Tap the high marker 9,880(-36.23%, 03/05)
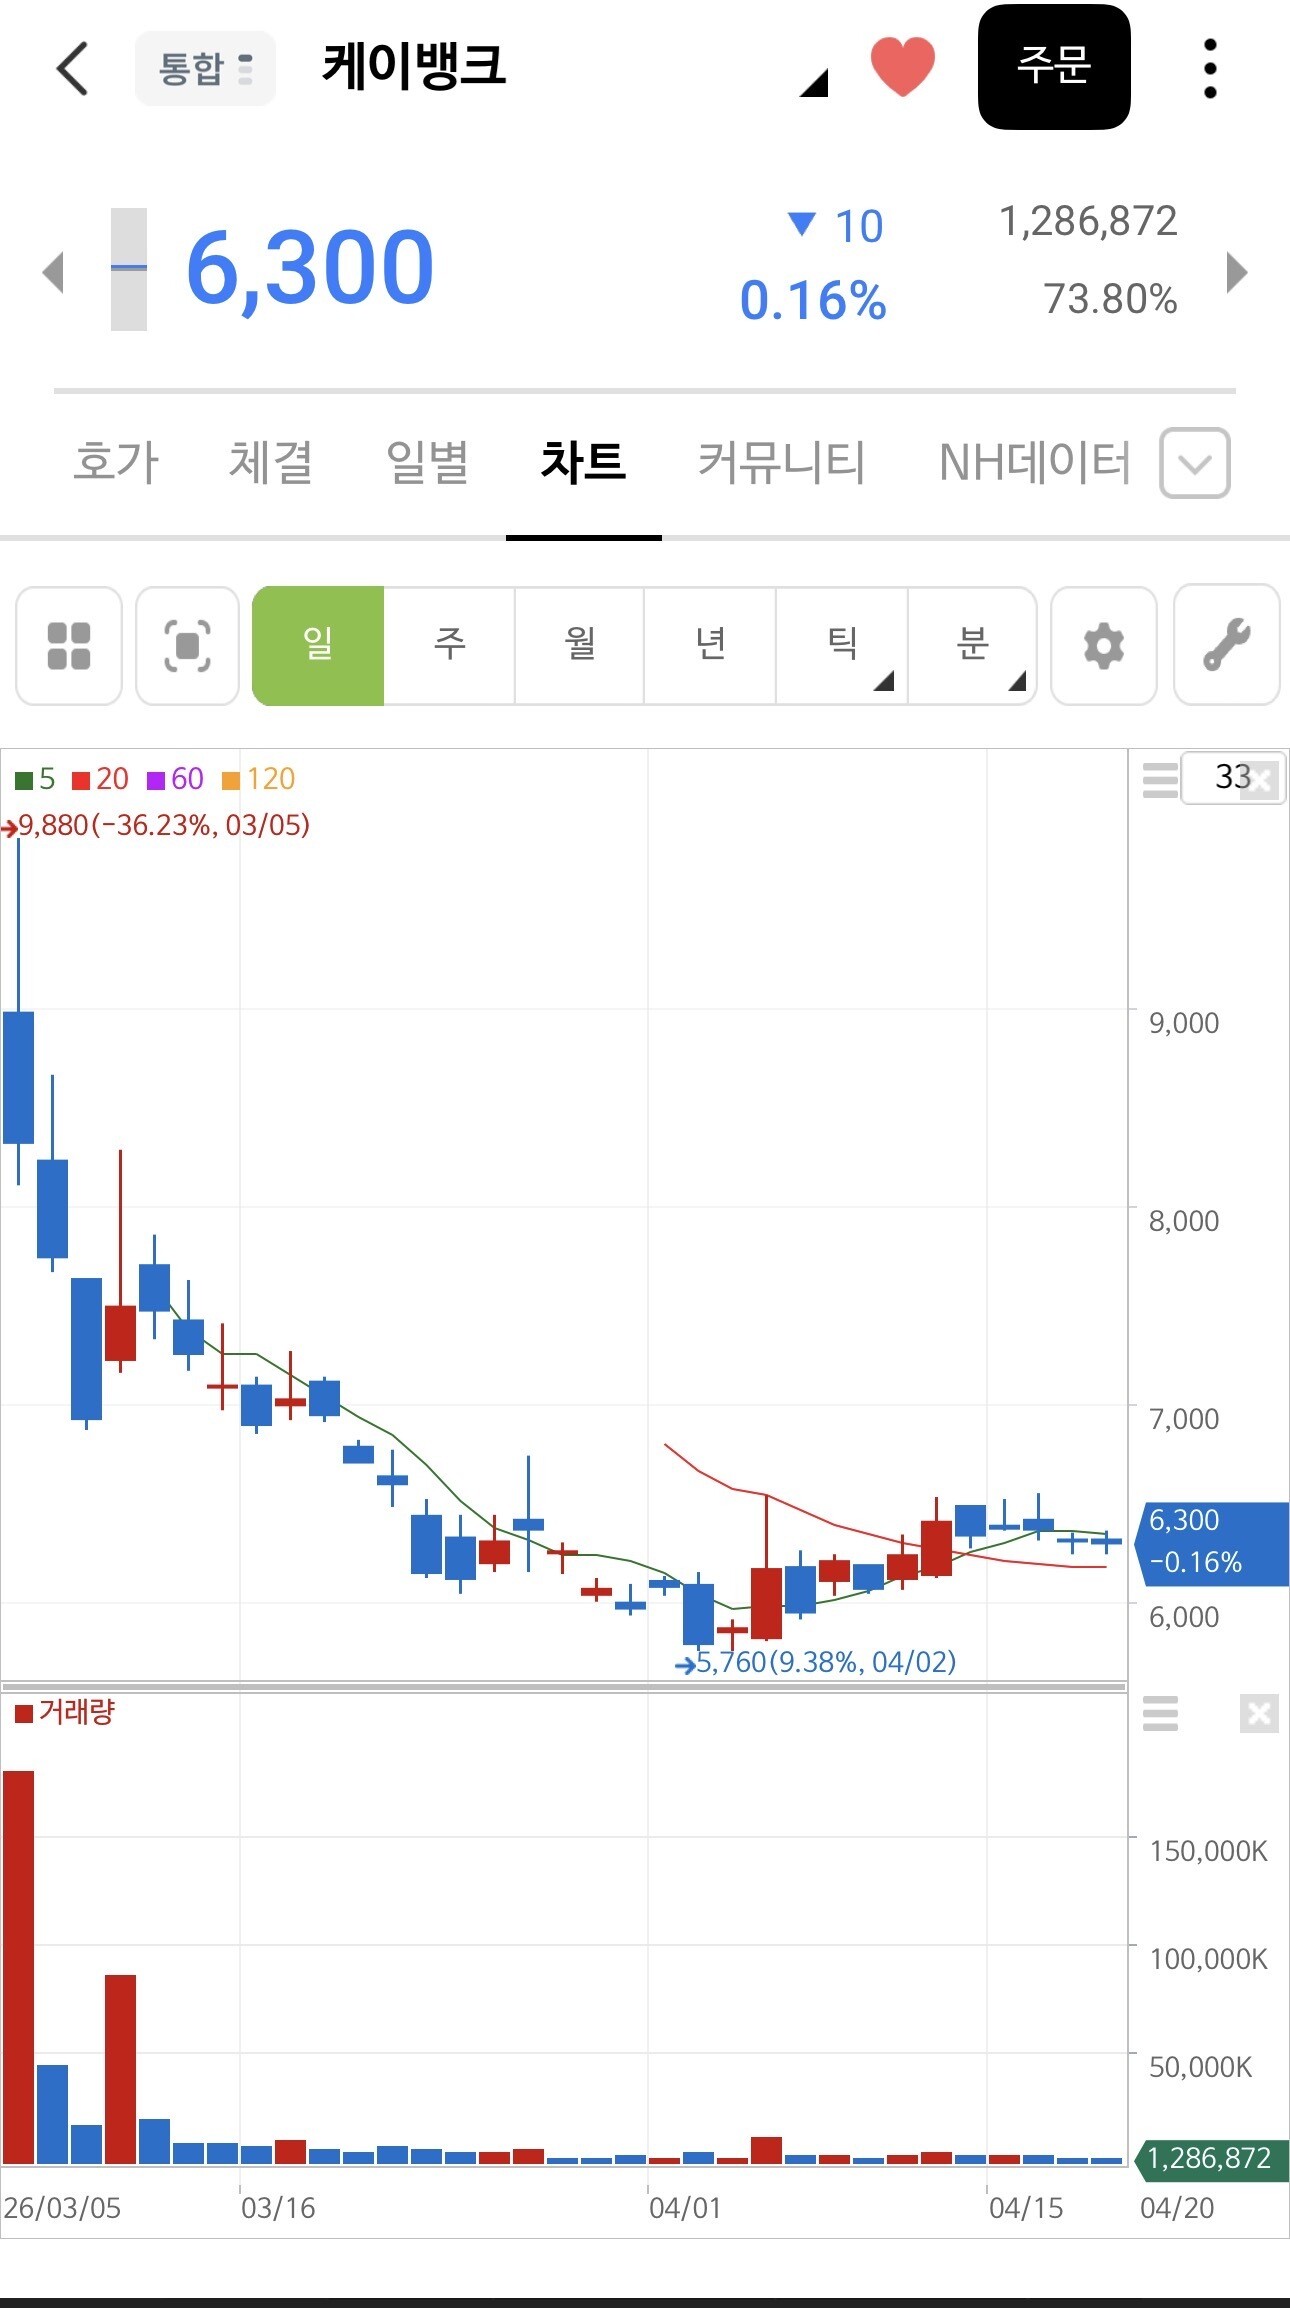1290x2308 pixels. point(157,826)
